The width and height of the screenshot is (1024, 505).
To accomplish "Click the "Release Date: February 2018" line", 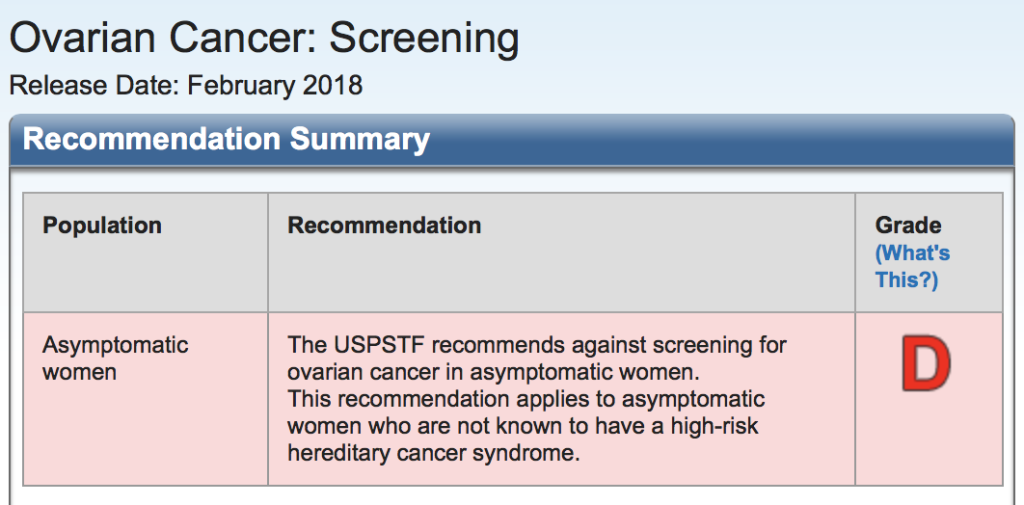I will (186, 85).
